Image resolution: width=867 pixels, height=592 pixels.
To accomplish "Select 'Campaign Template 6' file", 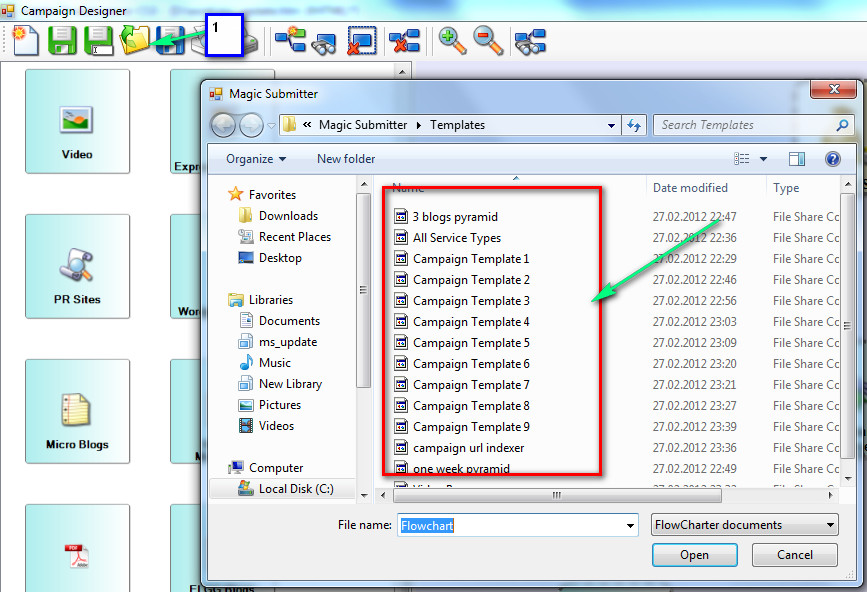I will (x=462, y=364).
